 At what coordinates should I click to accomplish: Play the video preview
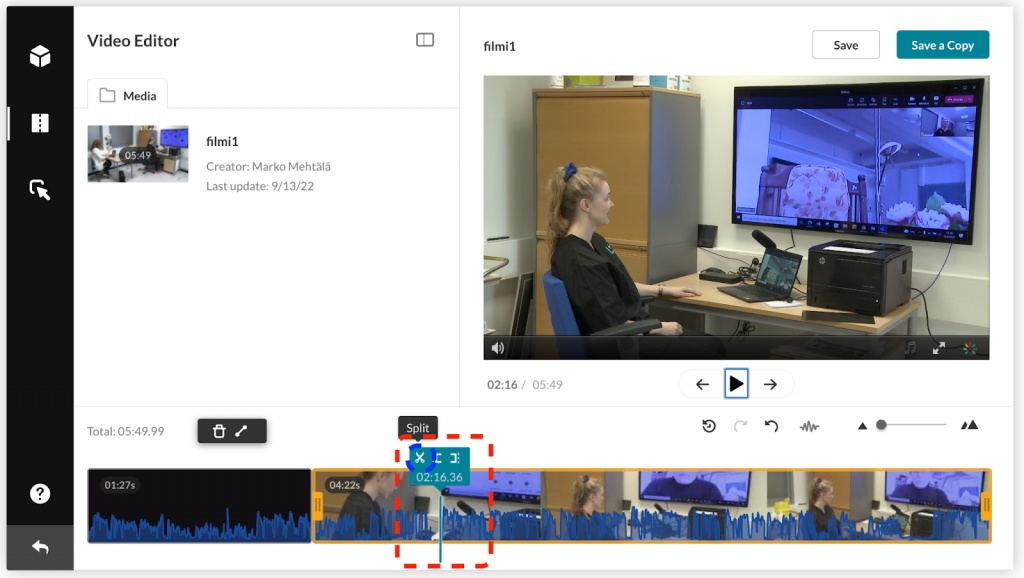pyautogui.click(x=736, y=384)
